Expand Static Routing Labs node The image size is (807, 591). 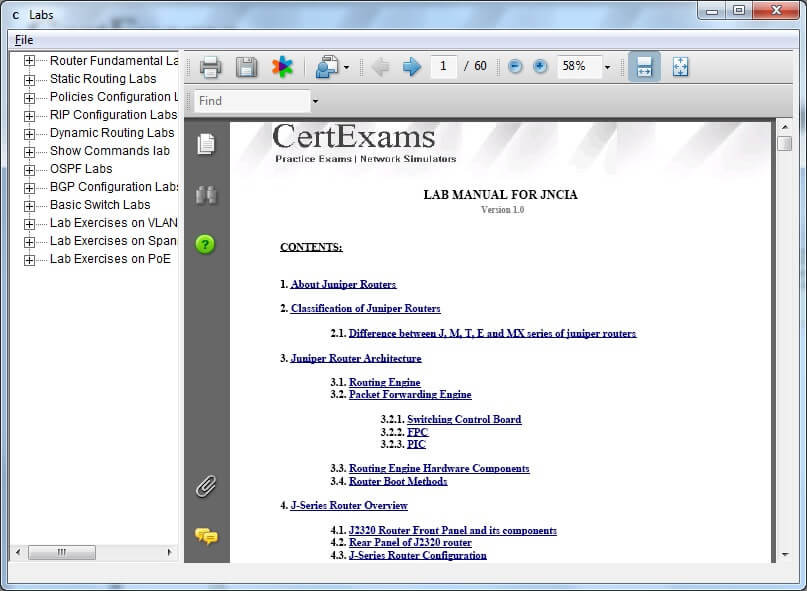pos(29,80)
